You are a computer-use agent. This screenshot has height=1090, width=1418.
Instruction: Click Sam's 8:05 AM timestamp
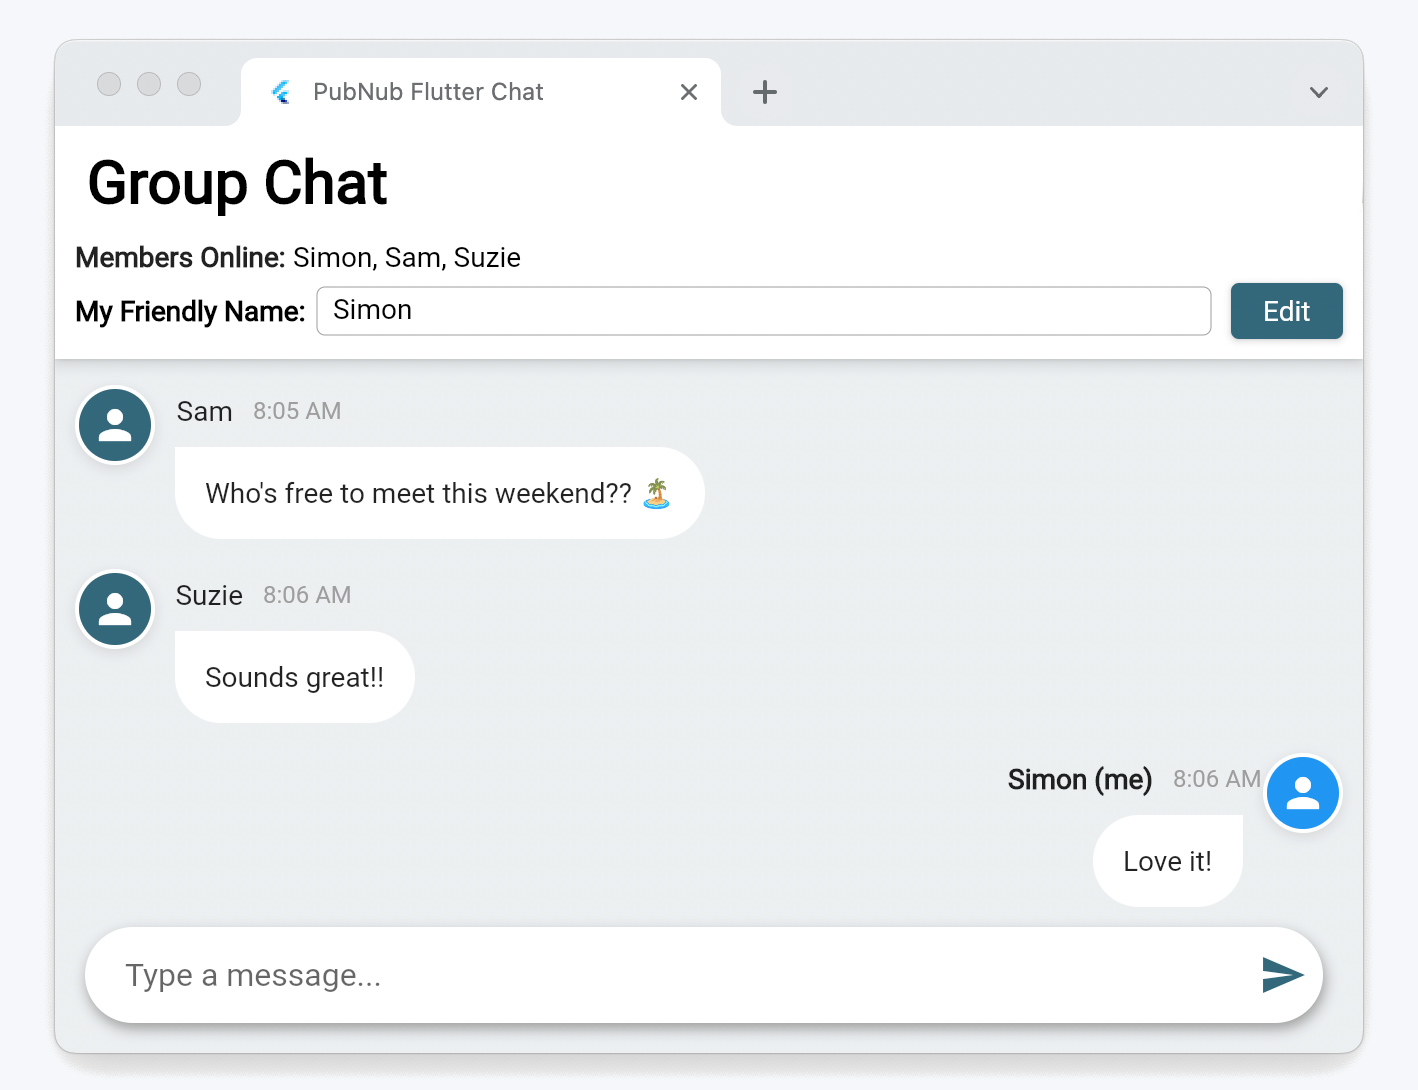[297, 411]
